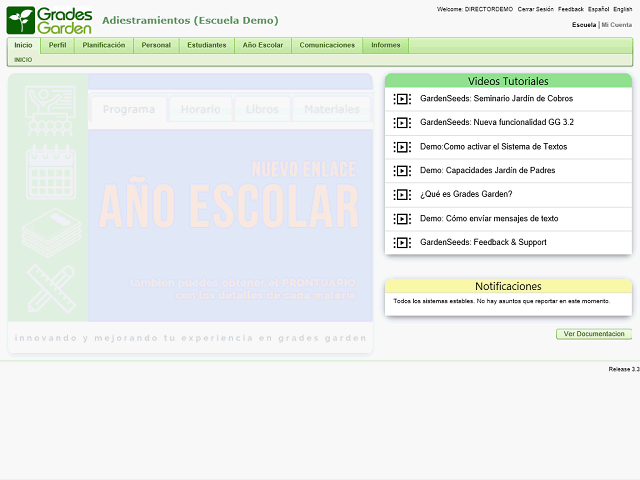Open the Planificación menu tab

coord(104,45)
